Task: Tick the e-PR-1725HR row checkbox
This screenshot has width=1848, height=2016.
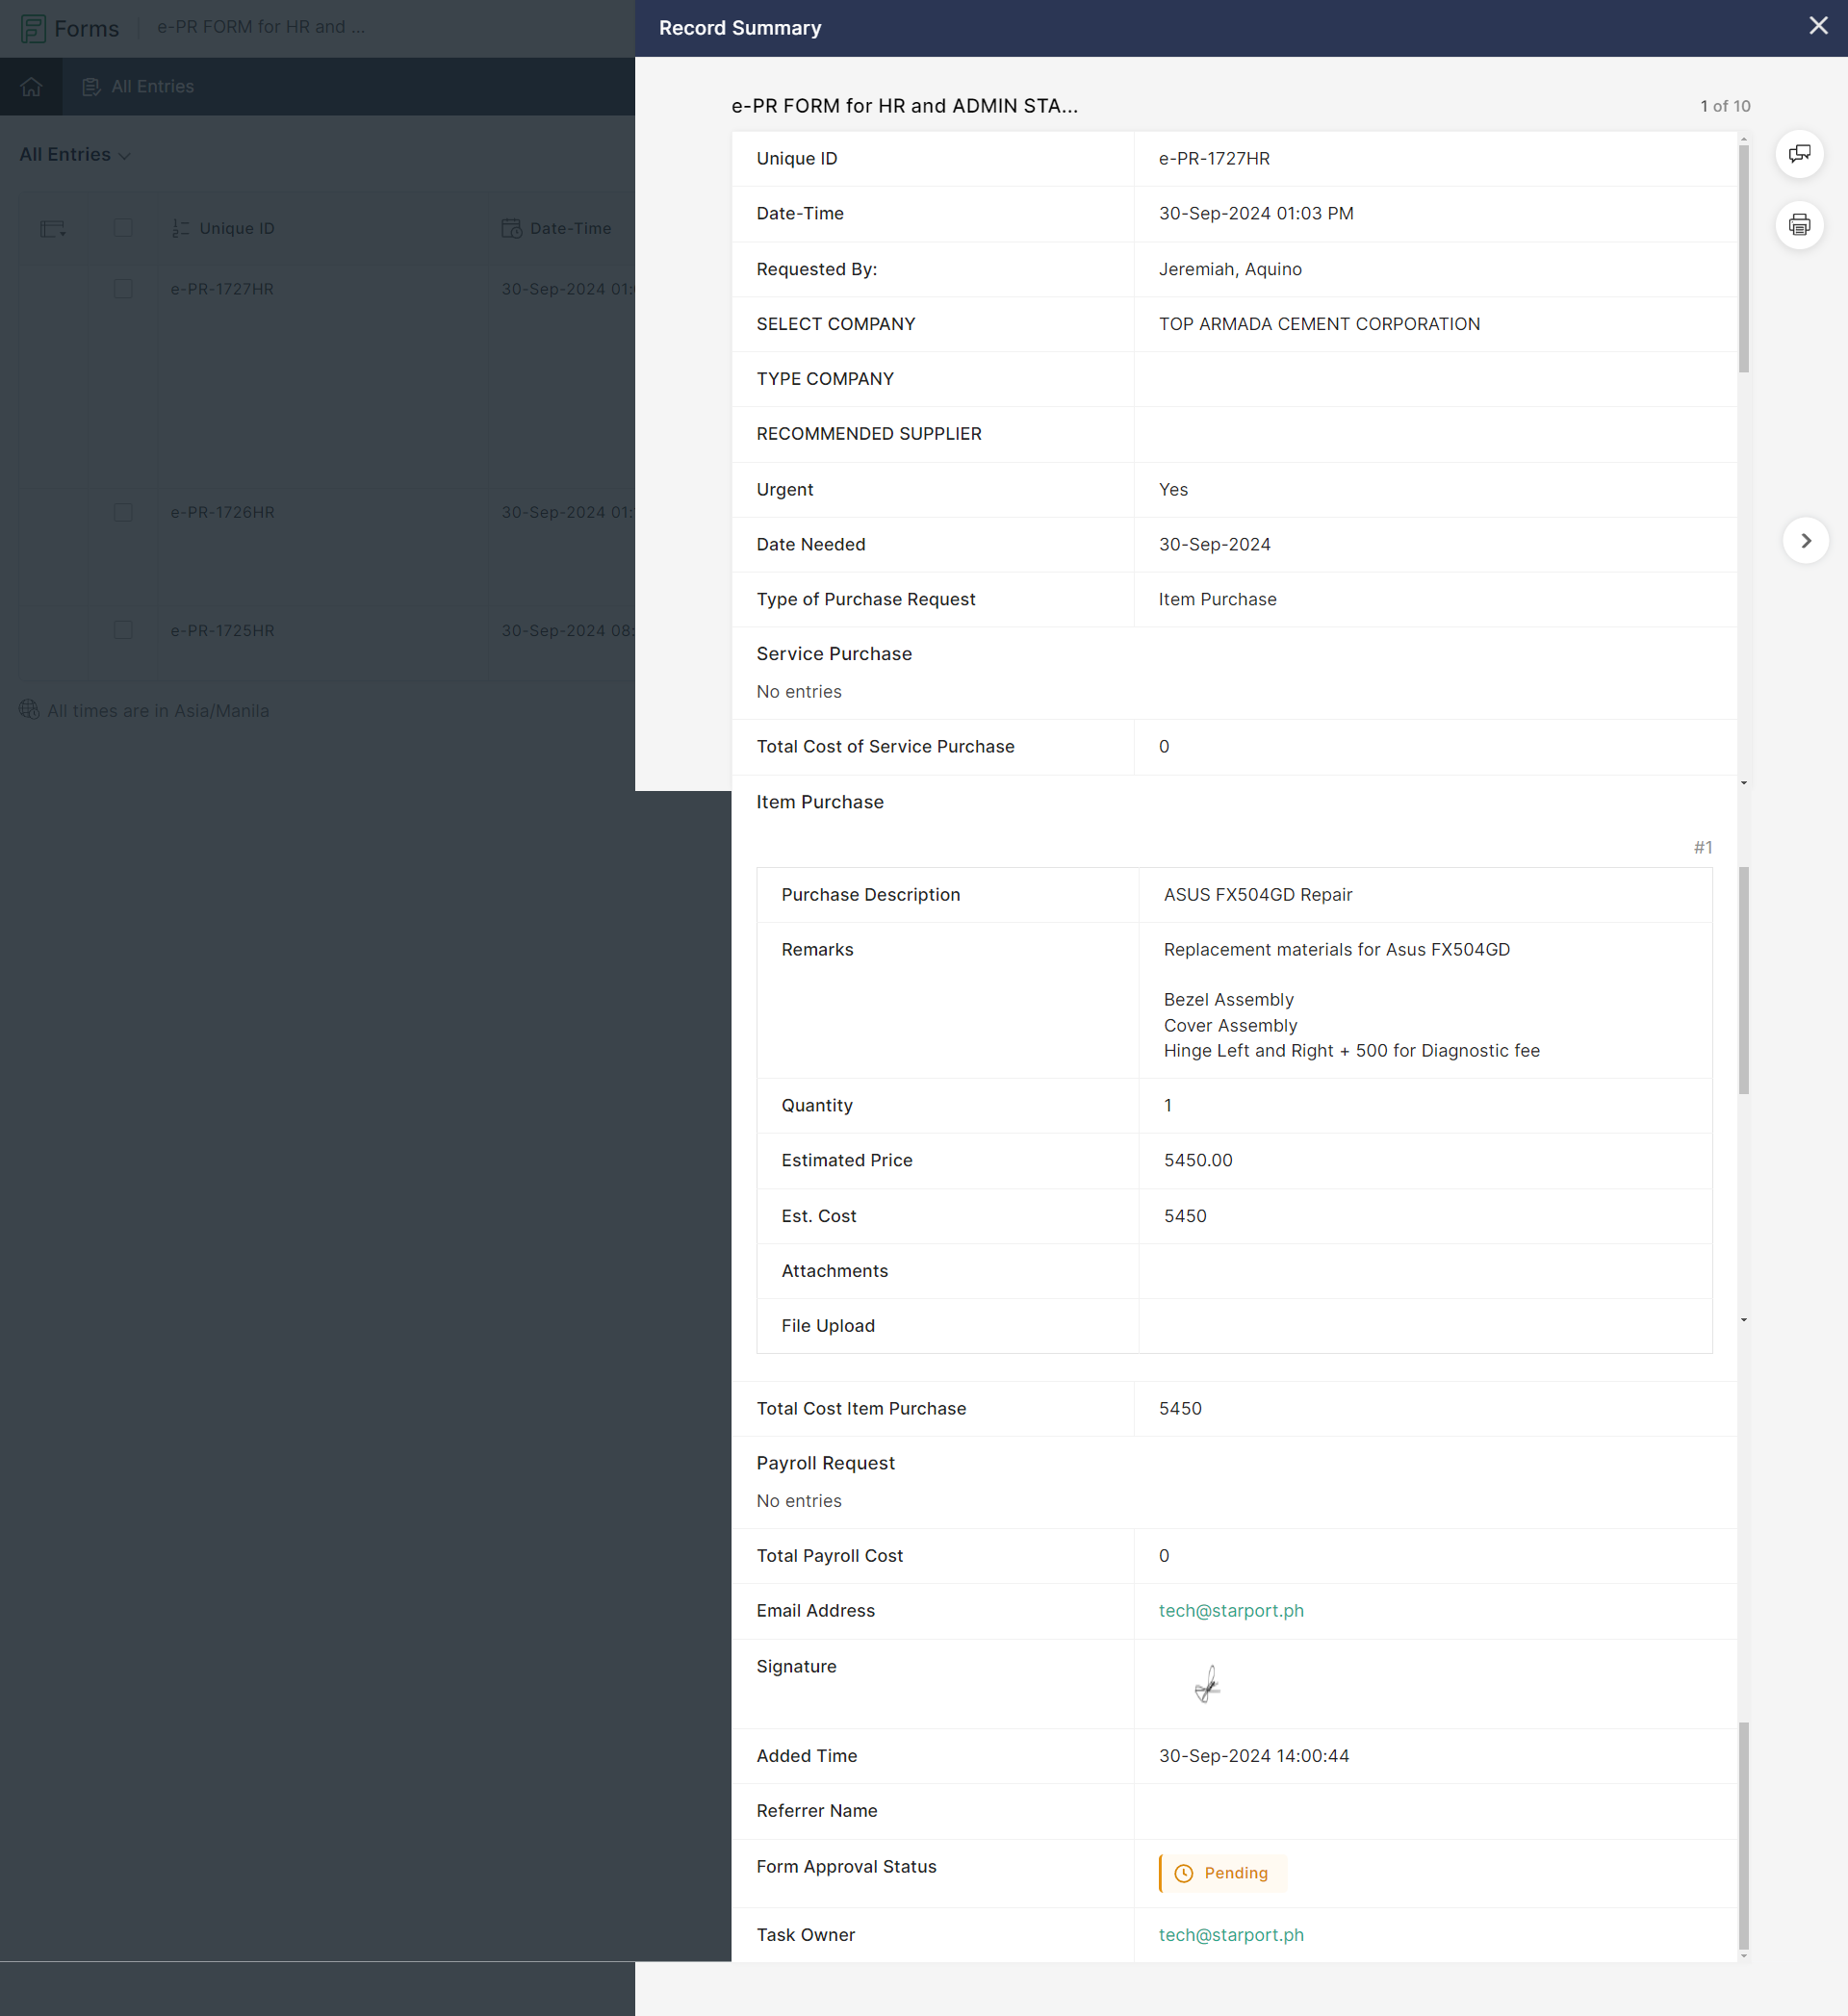Action: (x=123, y=630)
